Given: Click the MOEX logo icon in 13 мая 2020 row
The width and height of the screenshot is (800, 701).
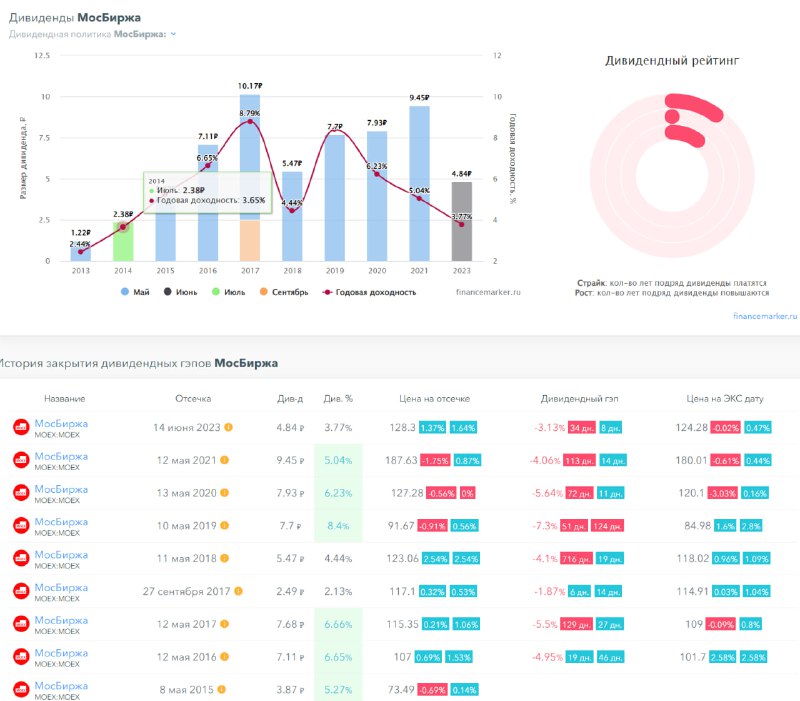Looking at the screenshot, I should pos(21,493).
